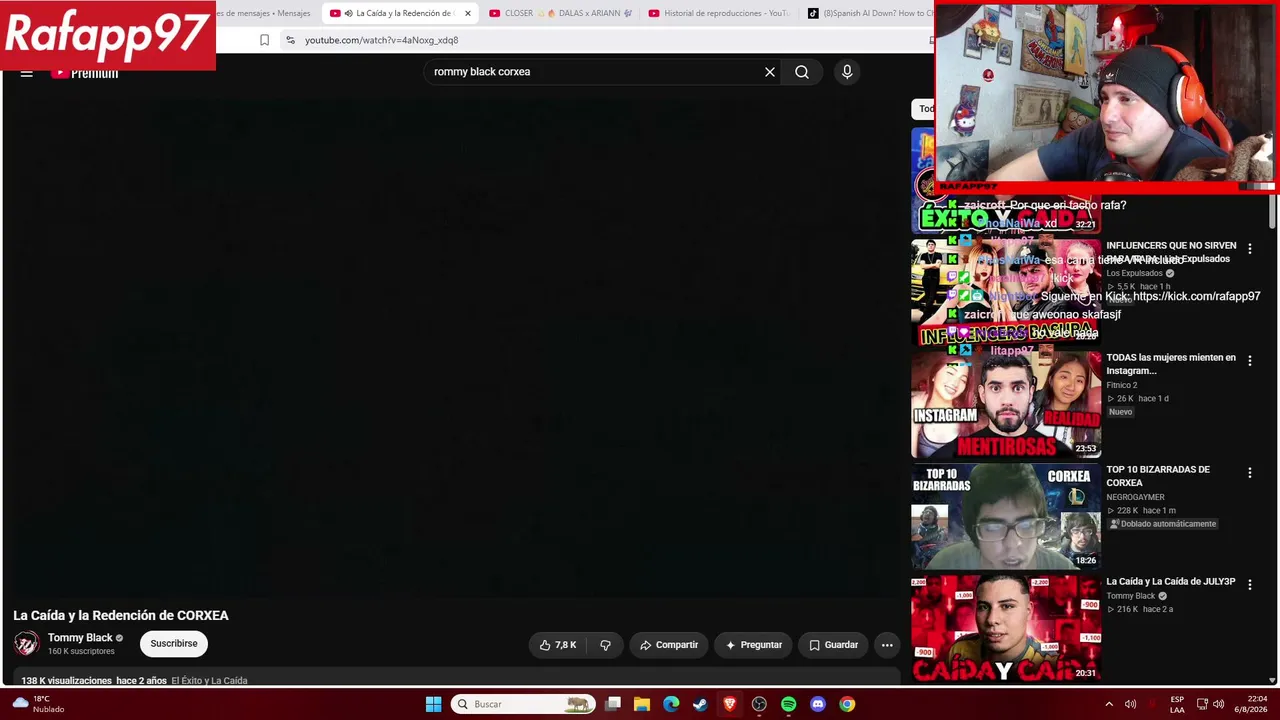This screenshot has width=1280, height=720.
Task: Play INFLUENCERS BASURA thumbnail video
Action: [x=1006, y=291]
